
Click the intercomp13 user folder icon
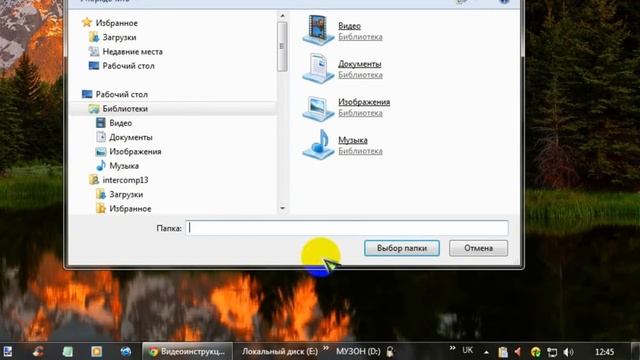[x=94, y=180]
